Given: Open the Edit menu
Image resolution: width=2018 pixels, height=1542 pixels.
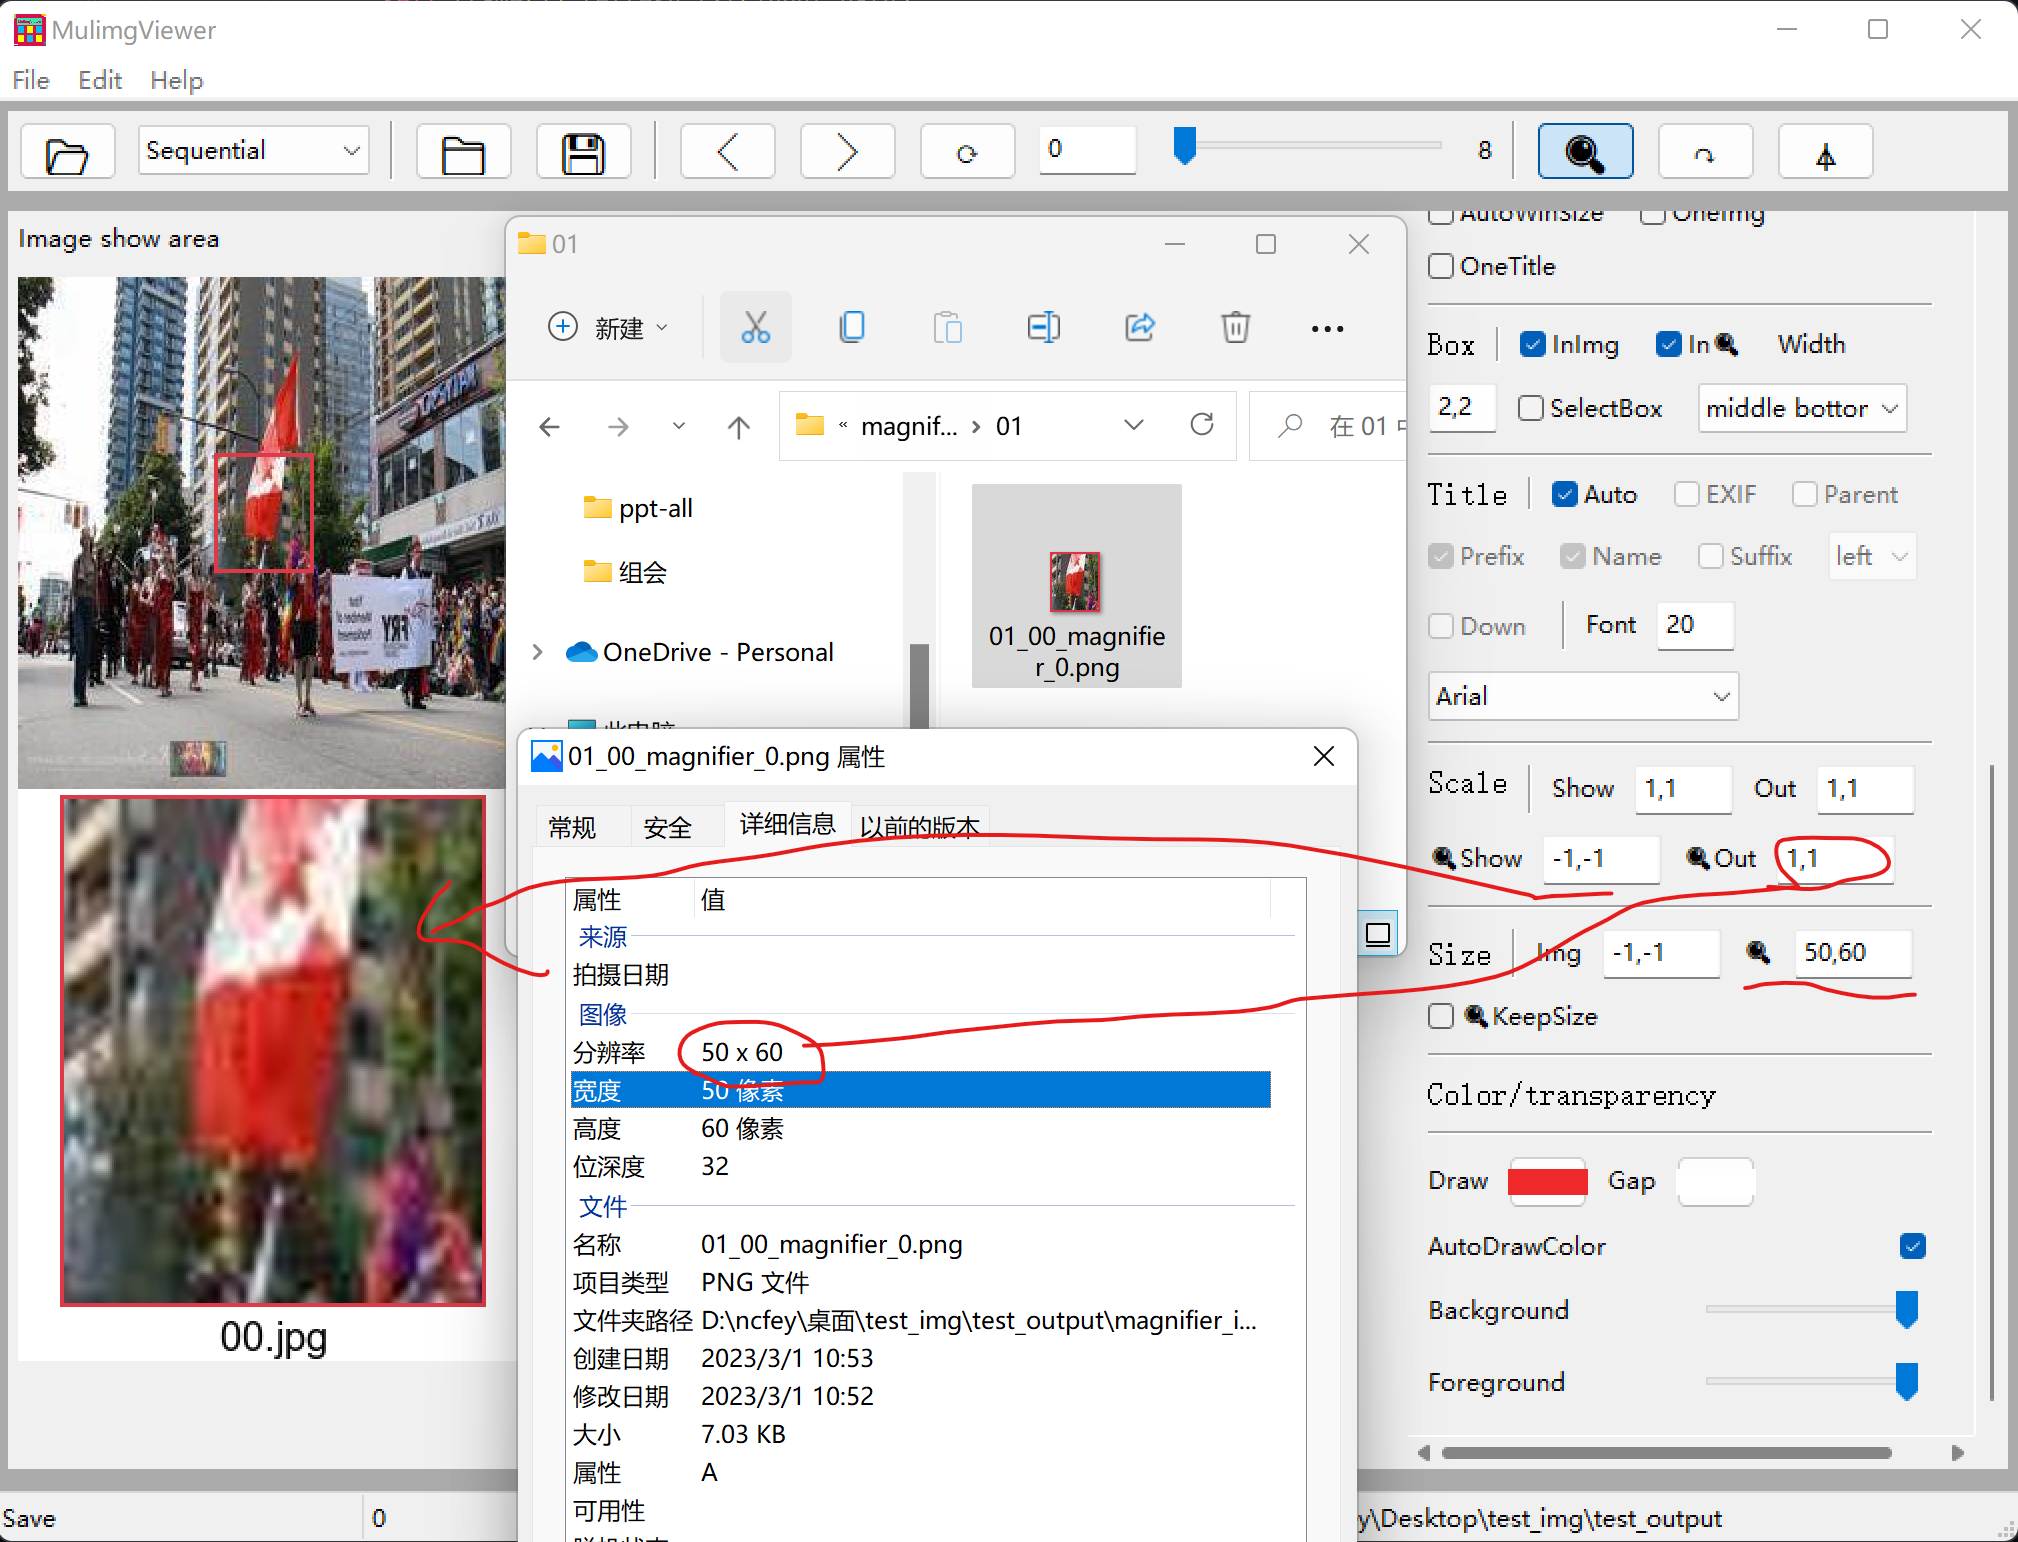Looking at the screenshot, I should click(x=99, y=80).
